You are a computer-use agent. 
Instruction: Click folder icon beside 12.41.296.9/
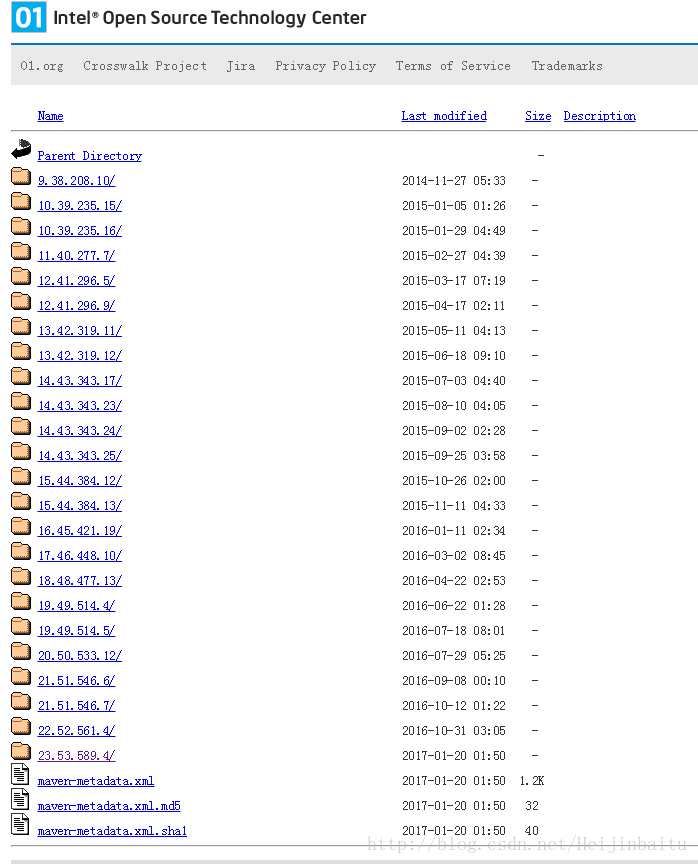(x=21, y=301)
